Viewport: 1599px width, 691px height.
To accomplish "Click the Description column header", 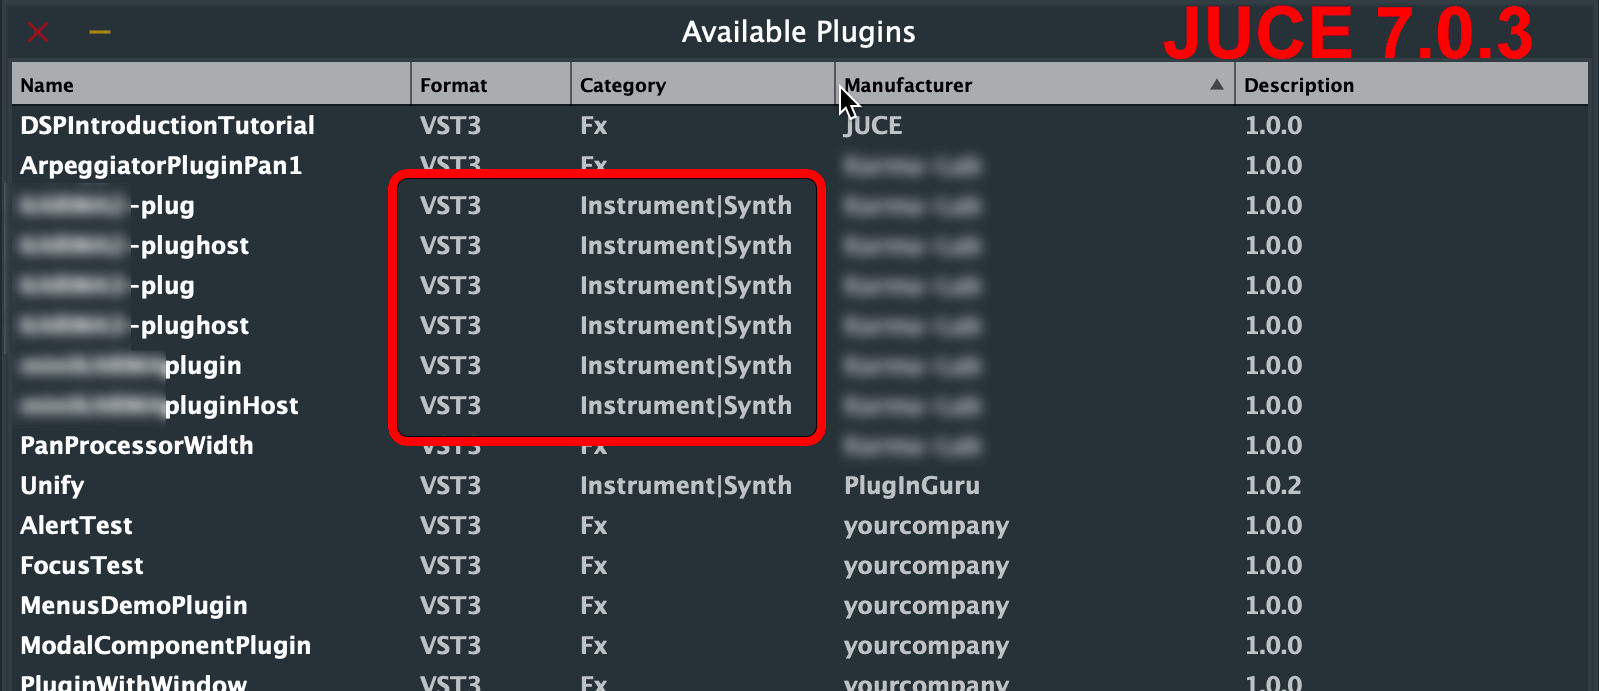I will 1298,85.
